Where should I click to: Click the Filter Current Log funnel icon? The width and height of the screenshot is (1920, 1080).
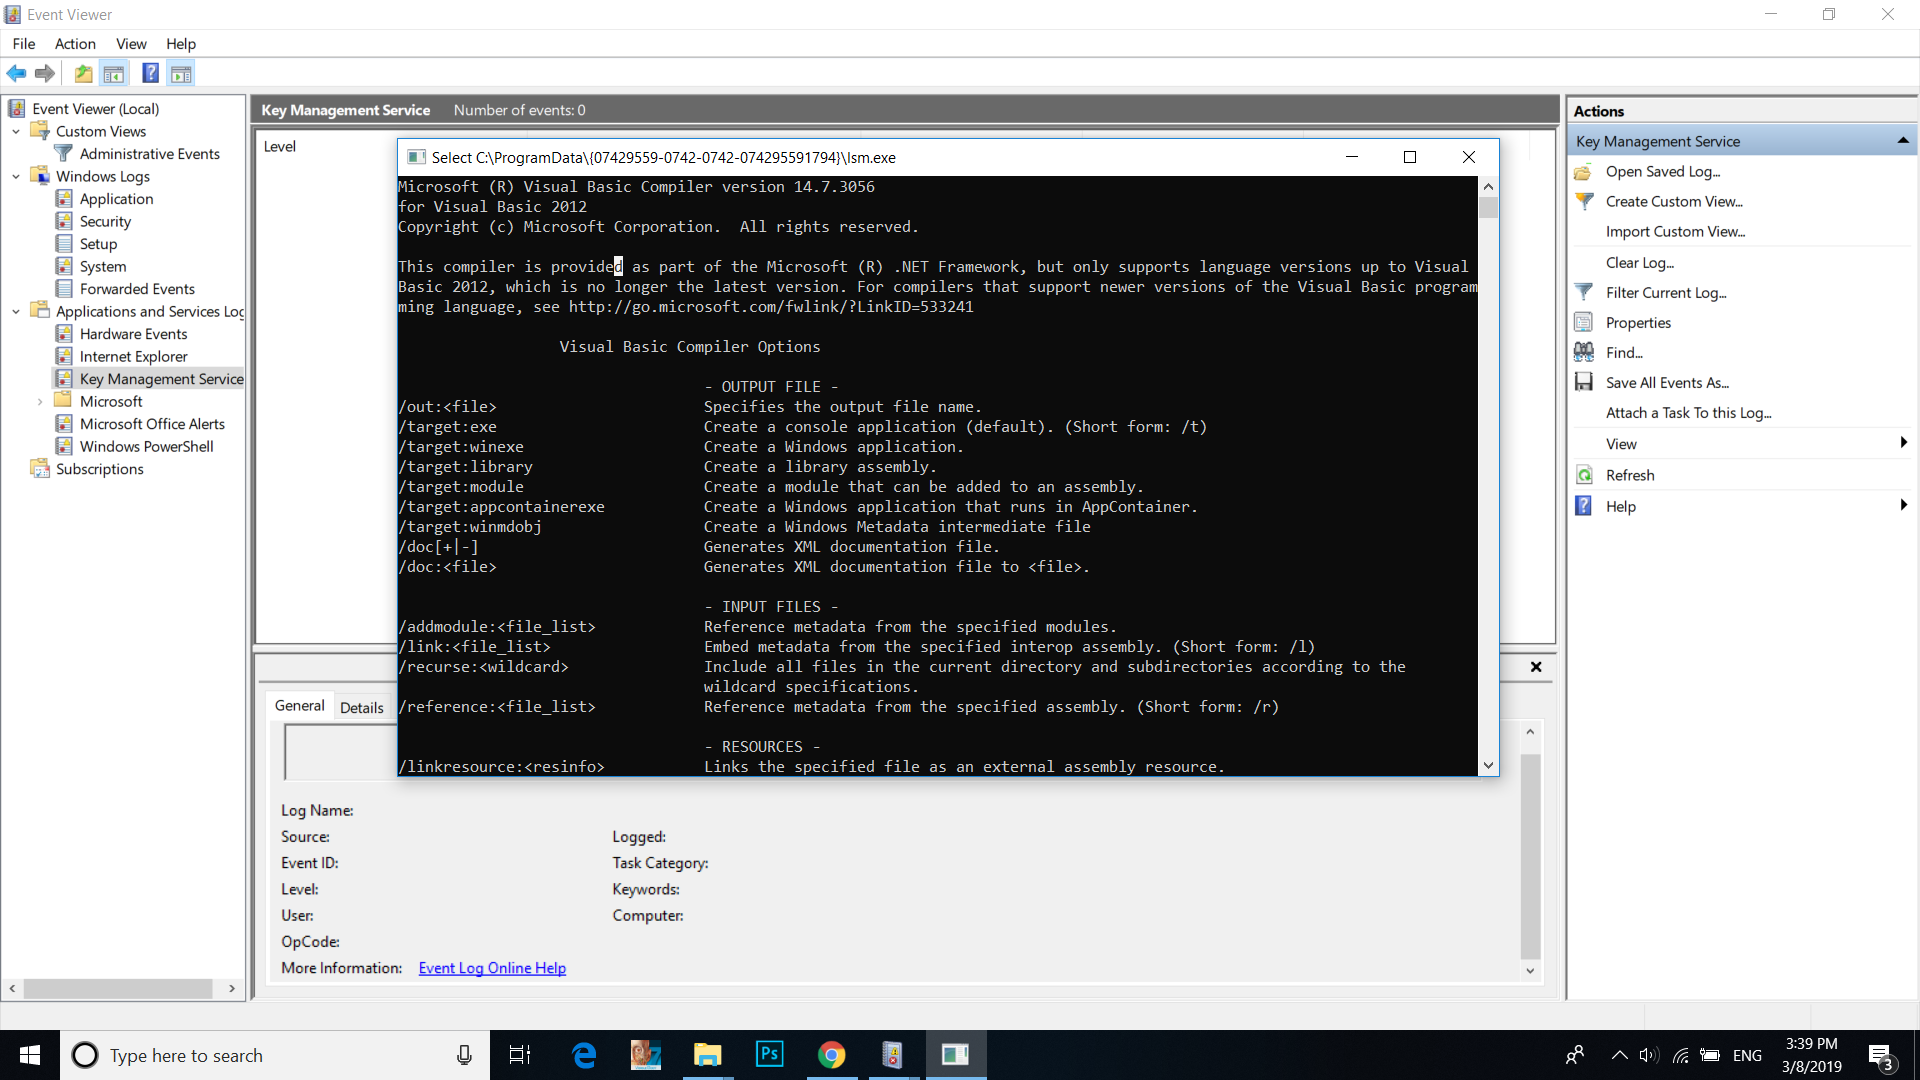1584,292
